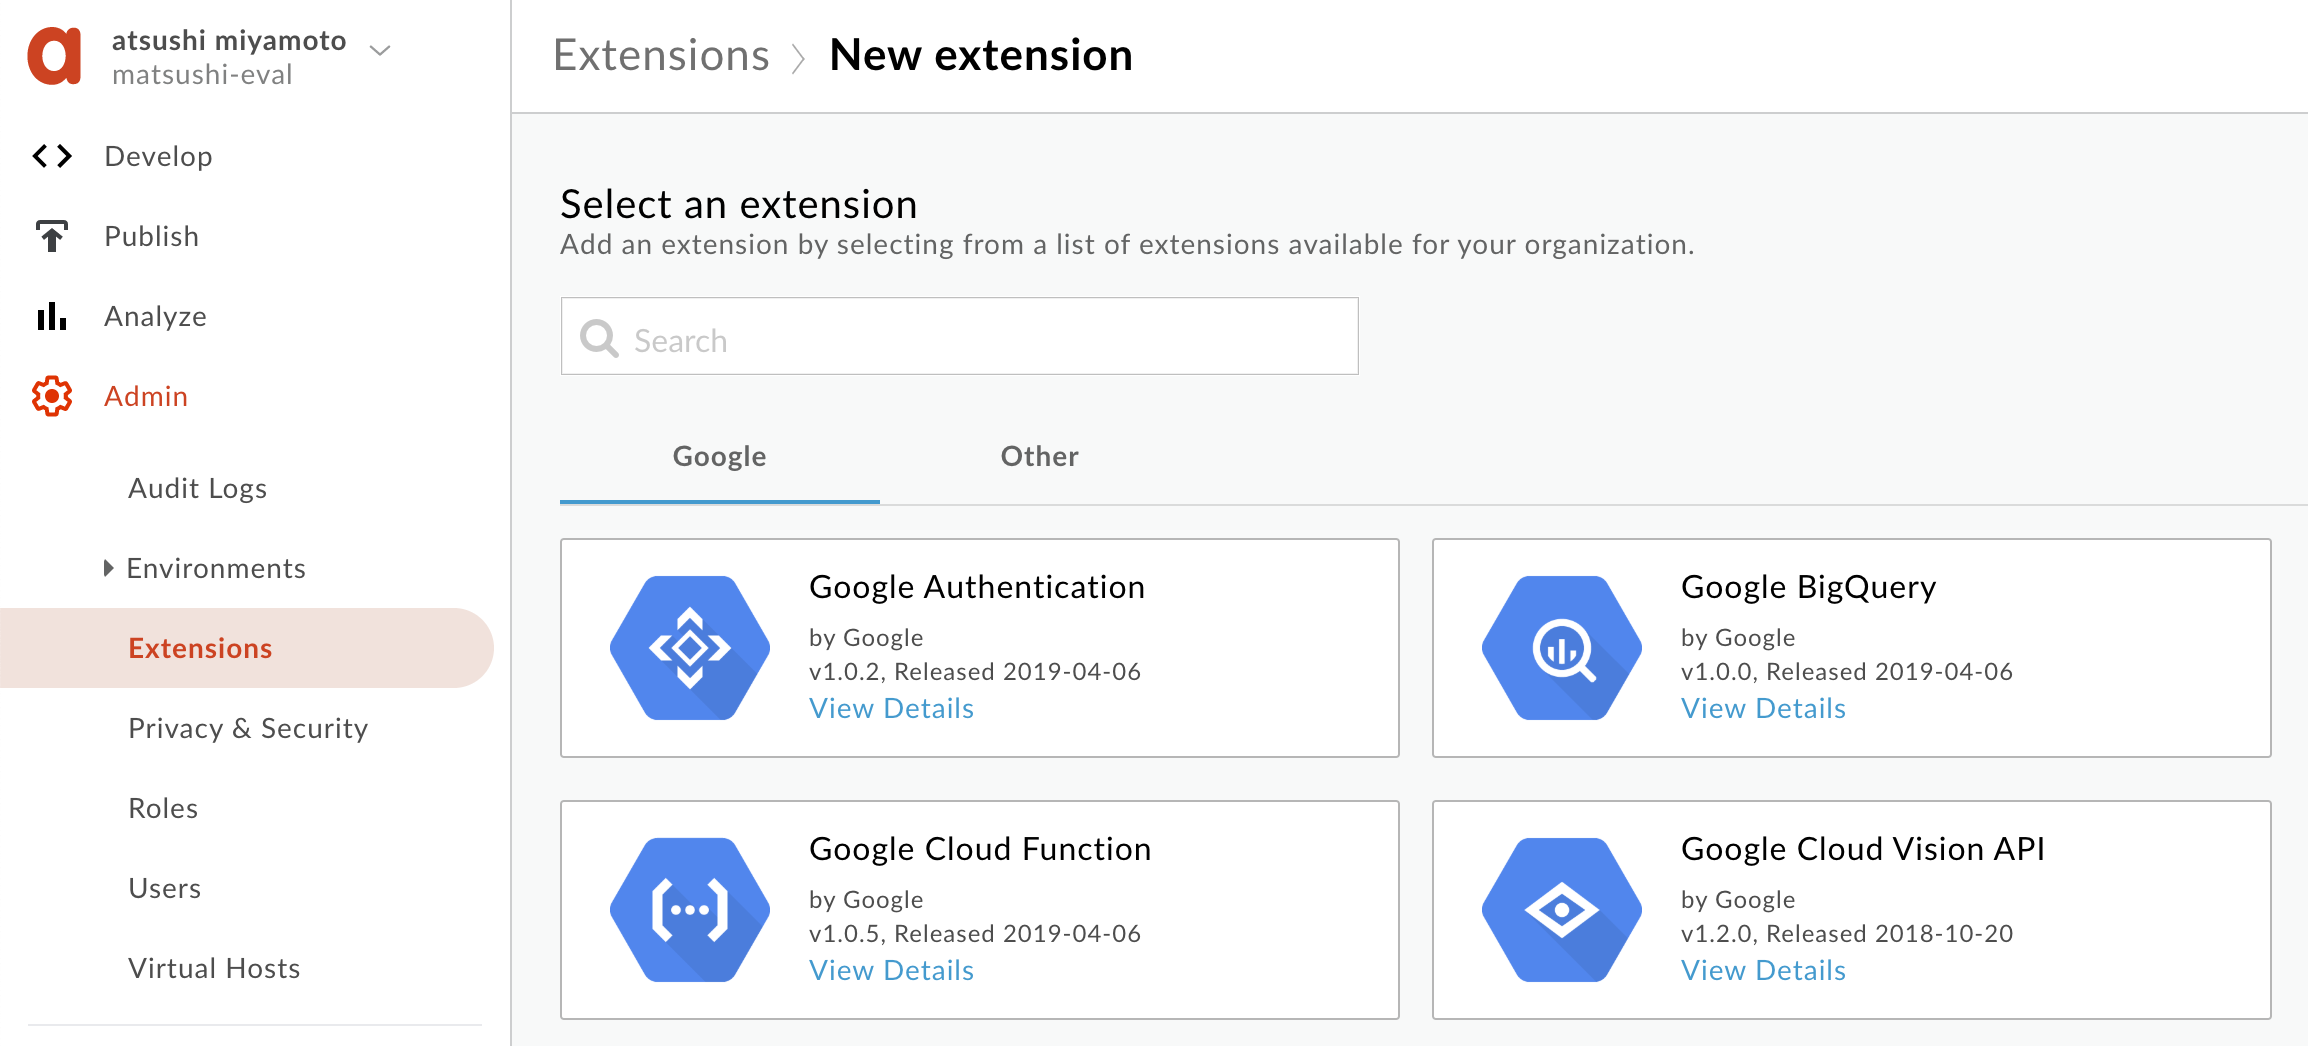Select the Google Cloud Vision API title
2308x1046 pixels.
click(x=1863, y=849)
